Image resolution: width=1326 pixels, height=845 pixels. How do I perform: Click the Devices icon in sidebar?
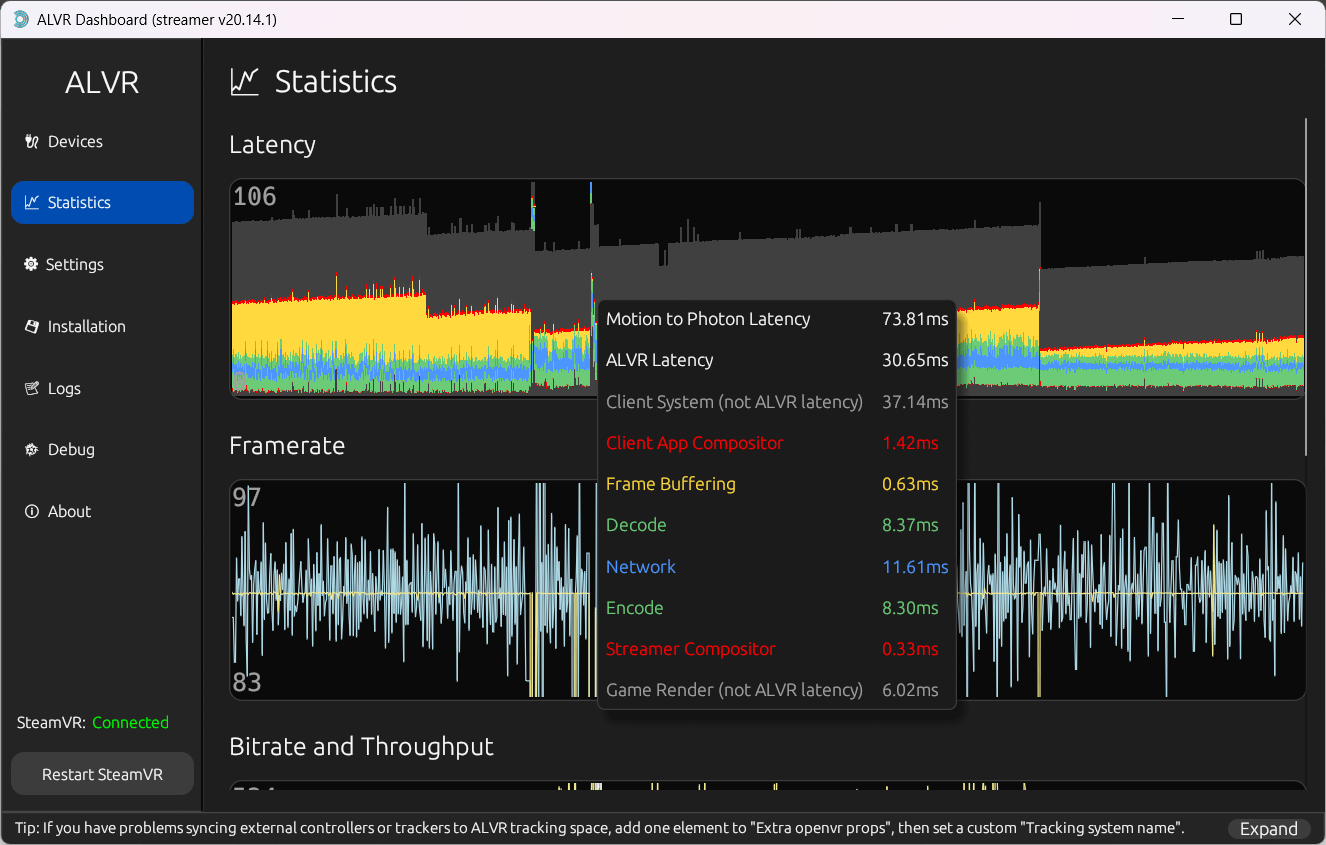(x=31, y=142)
